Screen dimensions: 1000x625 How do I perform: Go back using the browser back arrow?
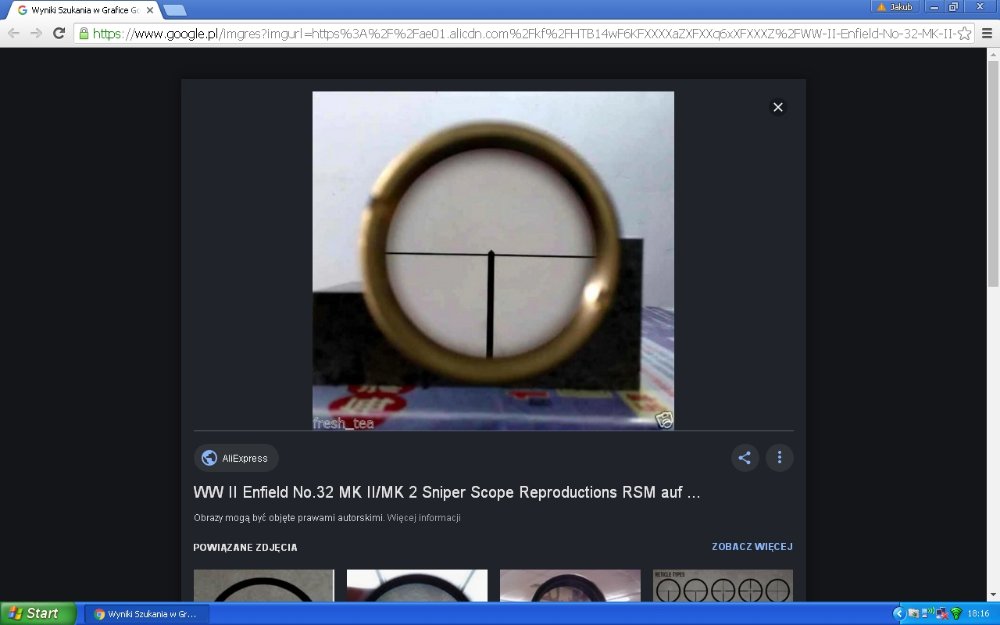coord(13,33)
